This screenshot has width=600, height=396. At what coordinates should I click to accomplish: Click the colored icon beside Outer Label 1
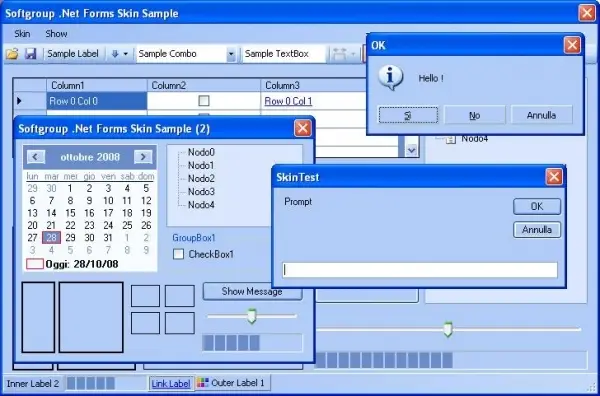click(x=202, y=383)
